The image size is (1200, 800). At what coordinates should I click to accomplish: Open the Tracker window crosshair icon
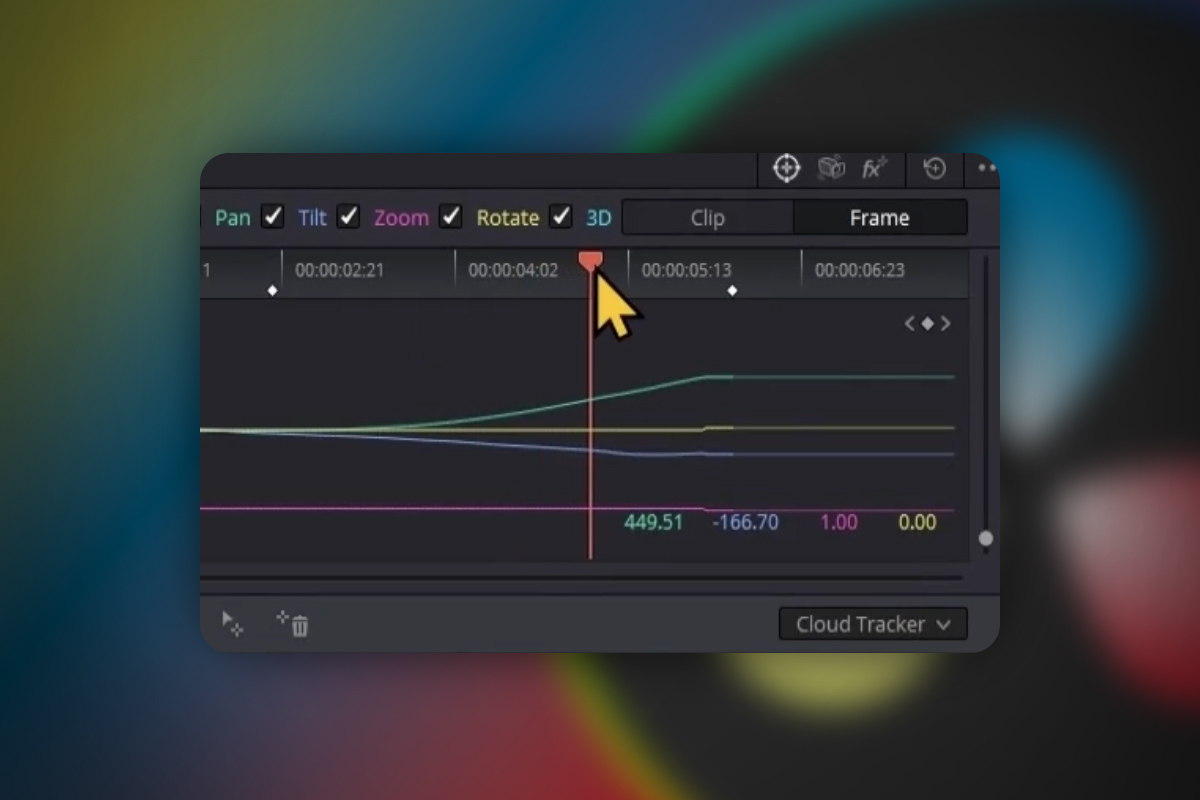point(787,168)
